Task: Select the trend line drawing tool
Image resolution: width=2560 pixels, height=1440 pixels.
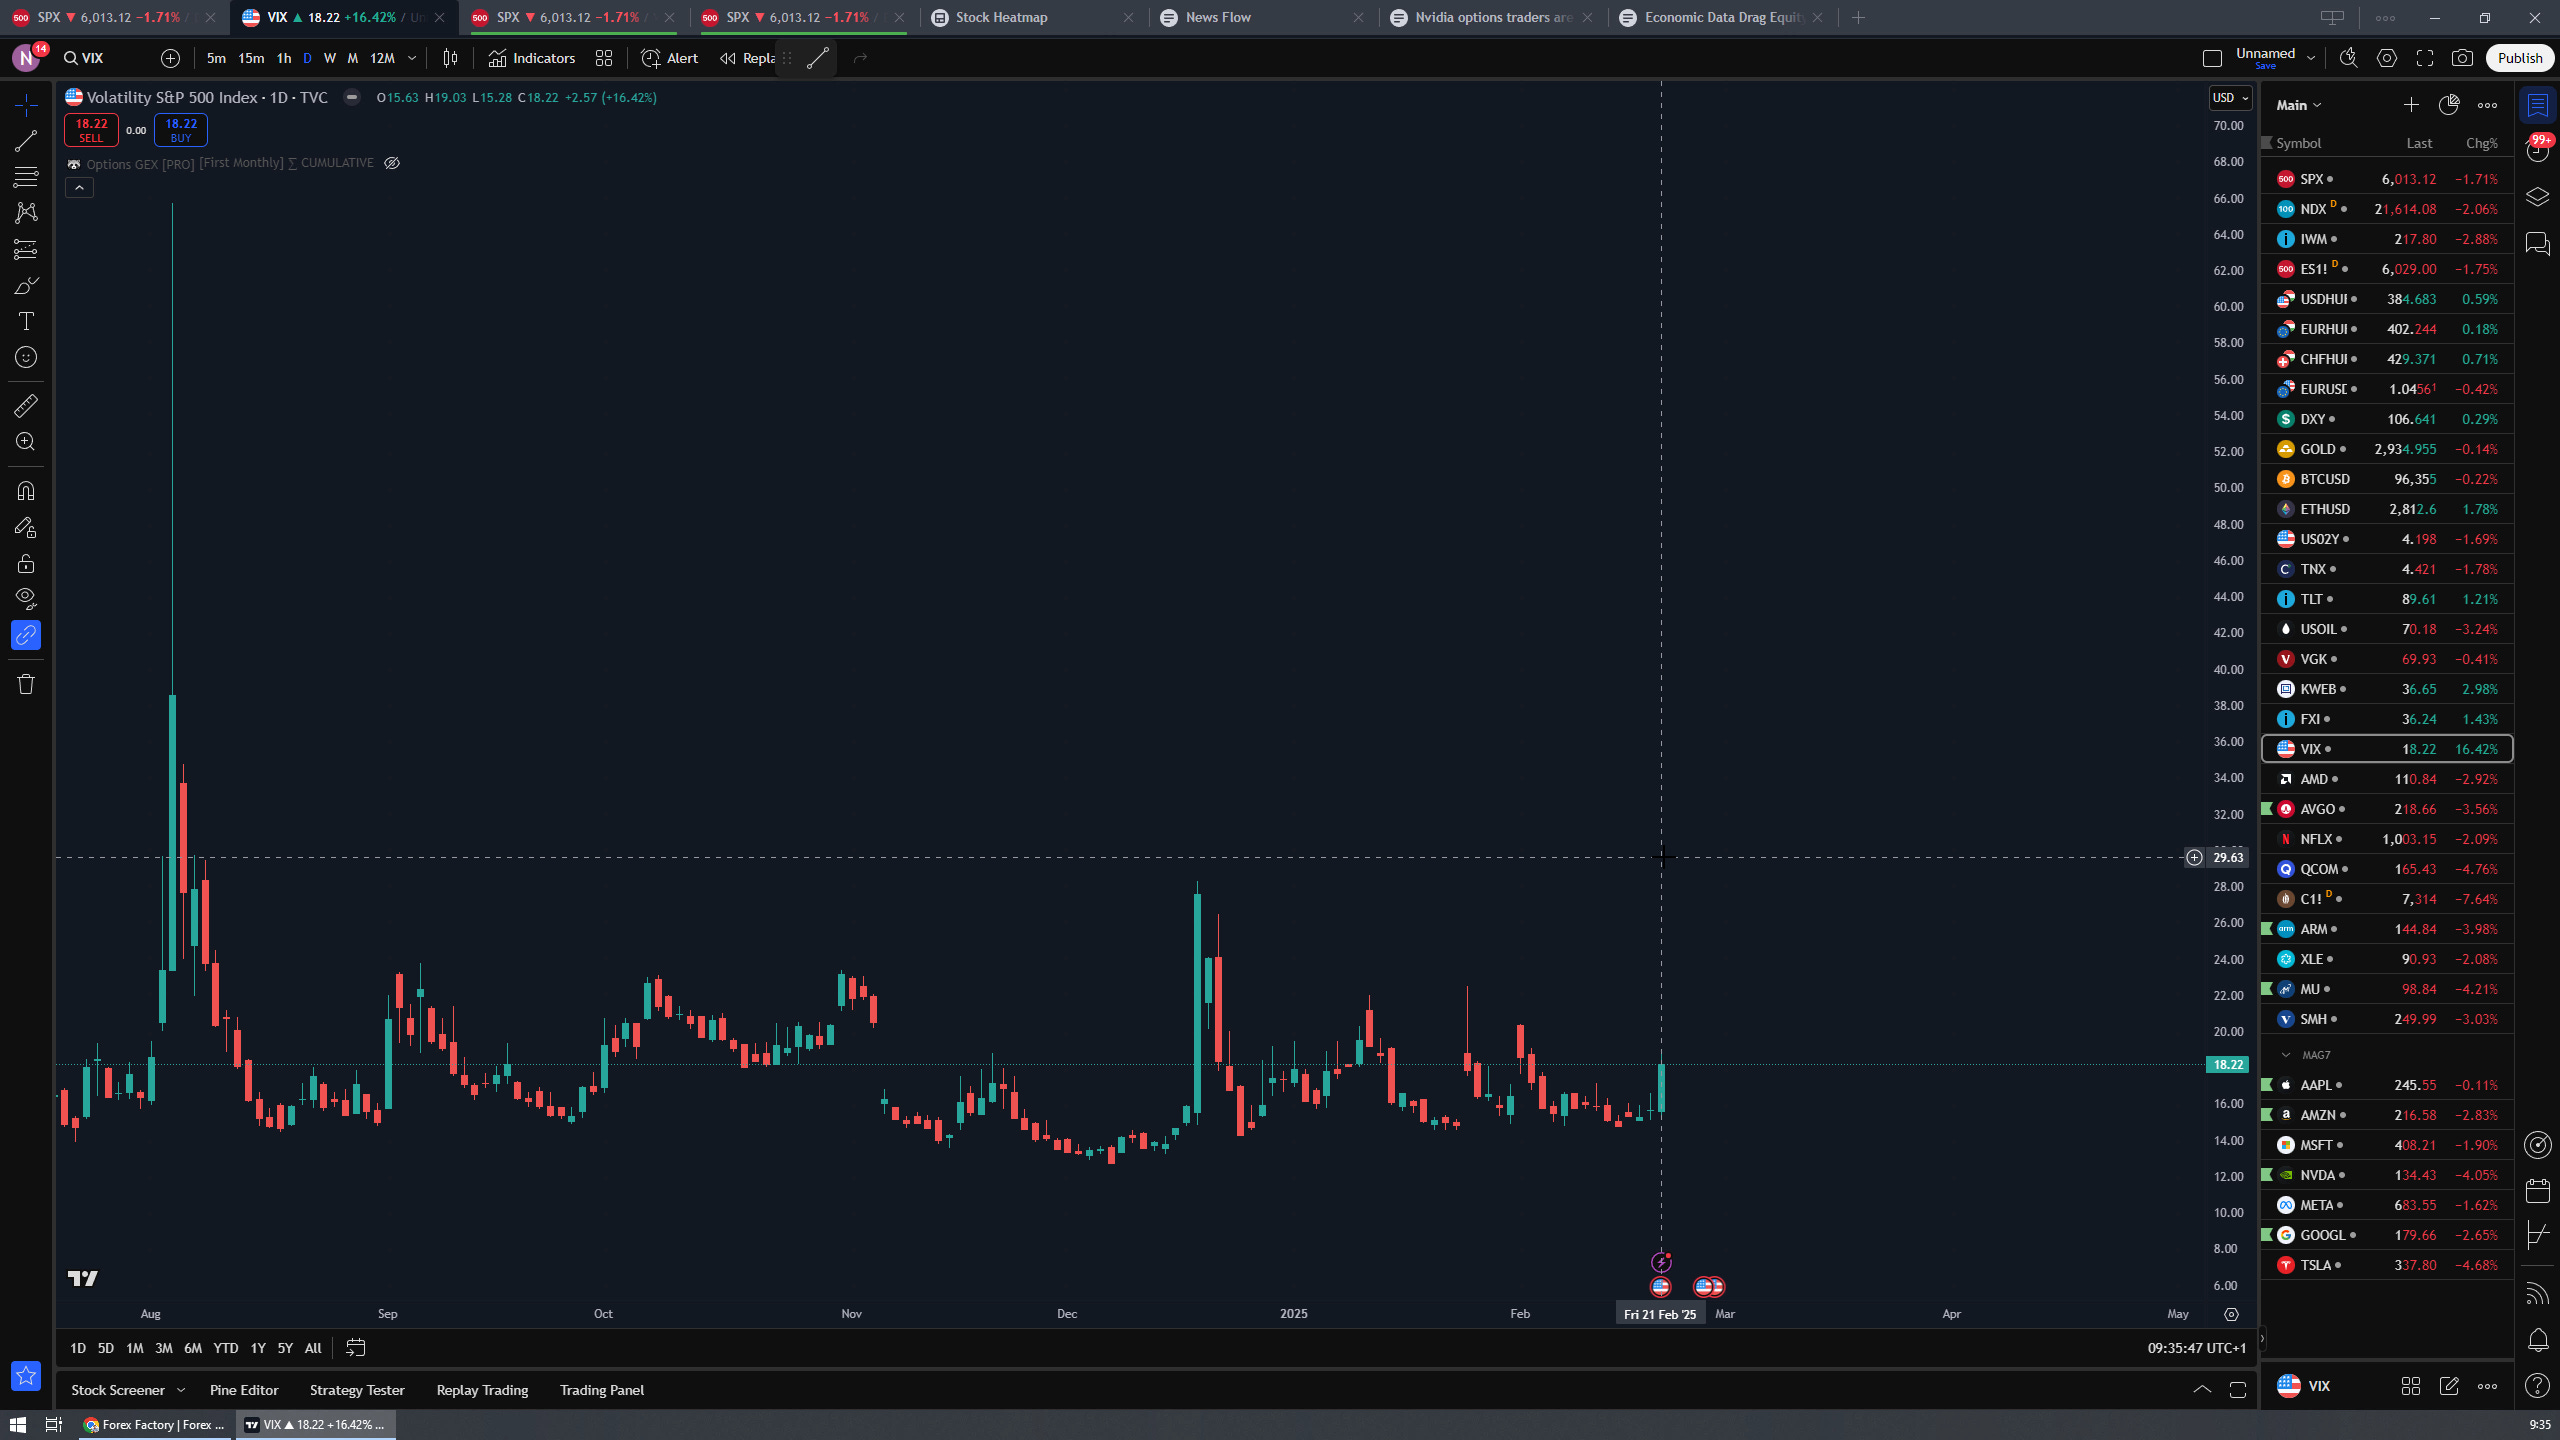Action: [26, 141]
